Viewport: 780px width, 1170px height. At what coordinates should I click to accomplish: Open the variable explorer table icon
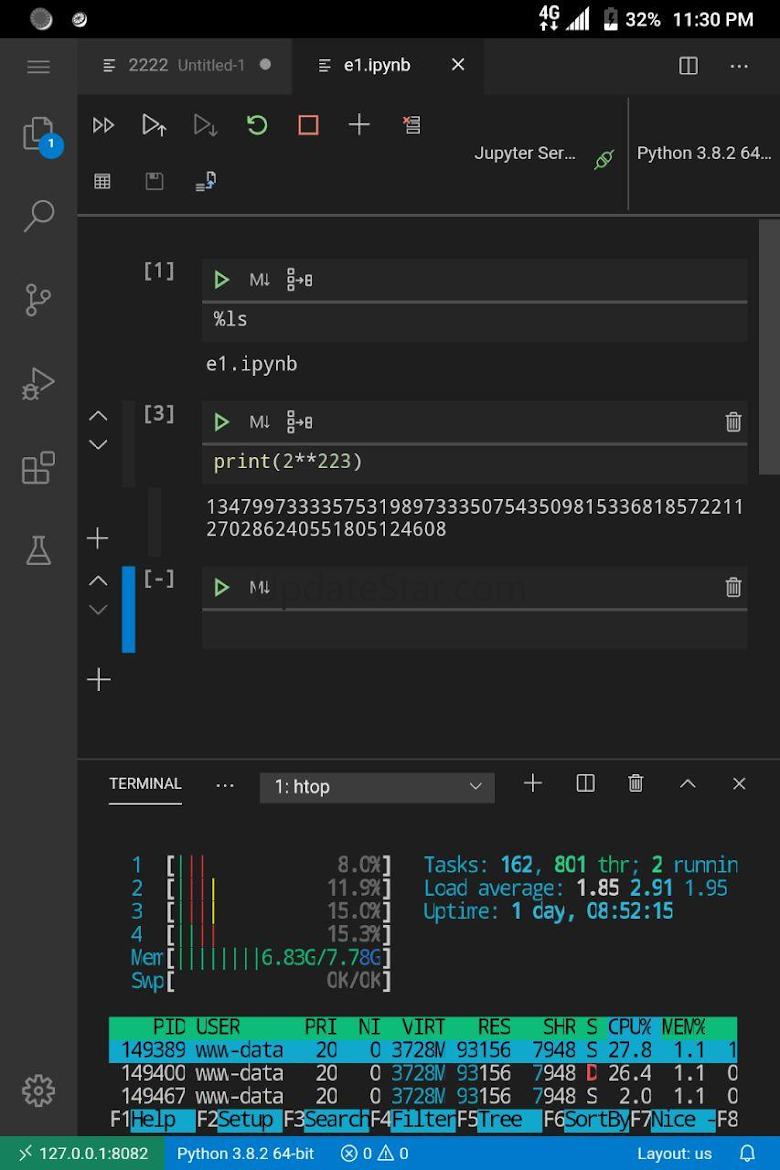tap(102, 181)
